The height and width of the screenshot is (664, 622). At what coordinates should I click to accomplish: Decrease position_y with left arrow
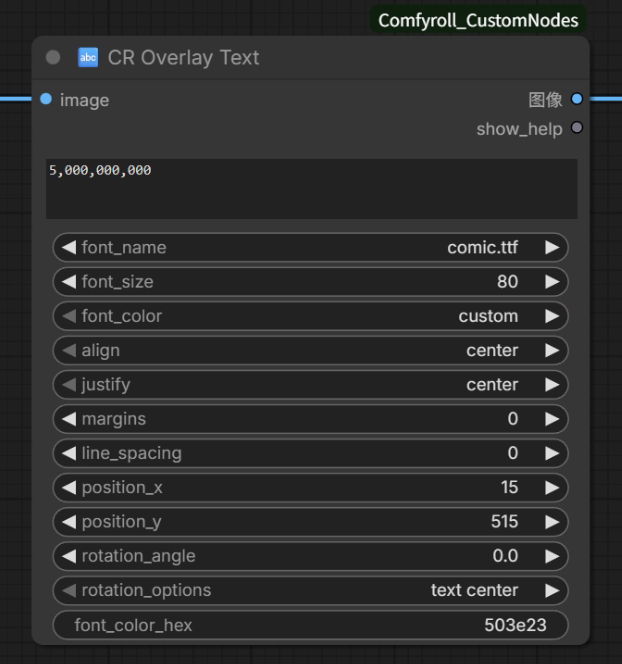69,522
